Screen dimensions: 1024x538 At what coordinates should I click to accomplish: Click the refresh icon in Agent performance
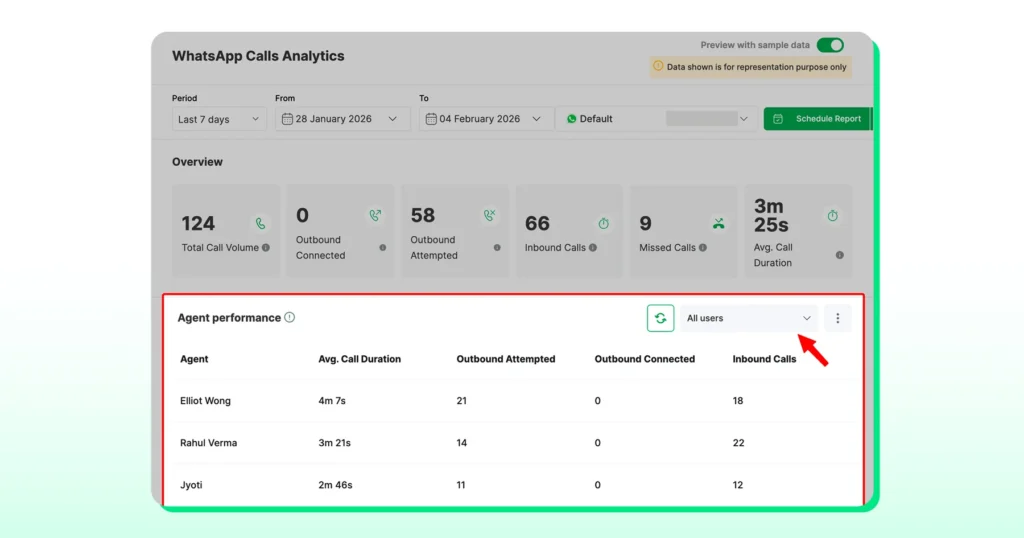coord(660,318)
